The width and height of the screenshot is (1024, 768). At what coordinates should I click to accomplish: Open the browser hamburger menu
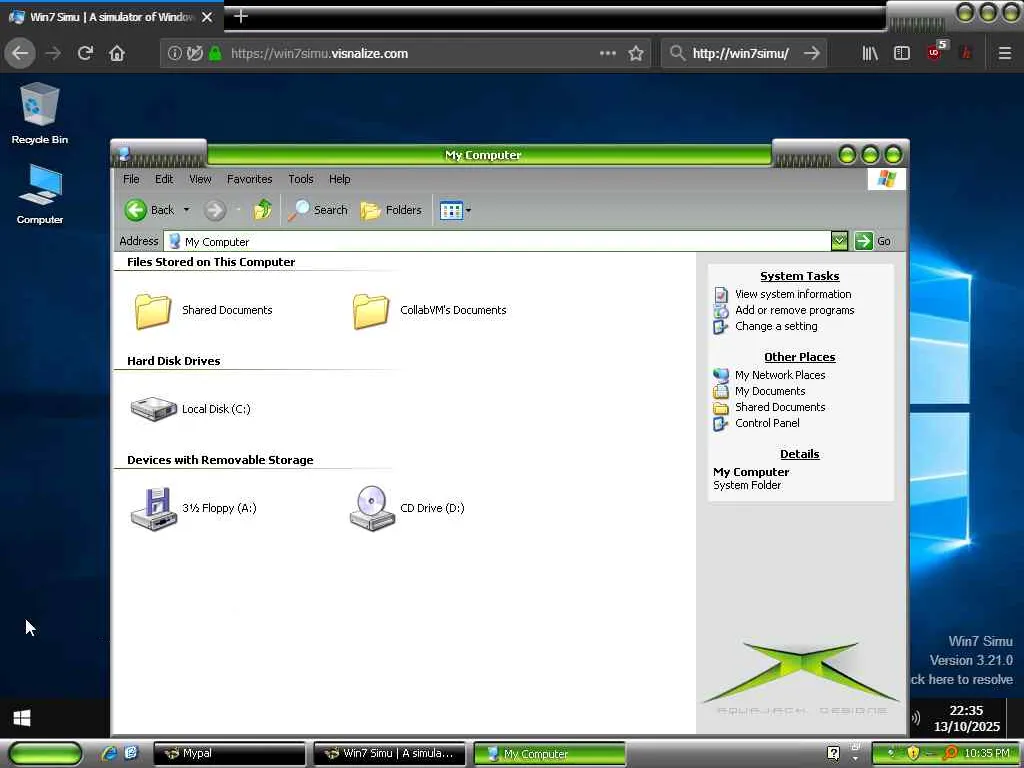1005,54
